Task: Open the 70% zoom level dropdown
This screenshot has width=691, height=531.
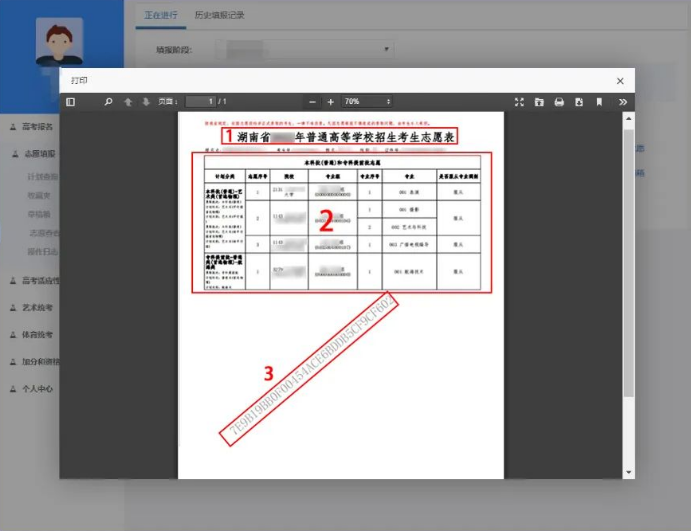Action: 367,102
